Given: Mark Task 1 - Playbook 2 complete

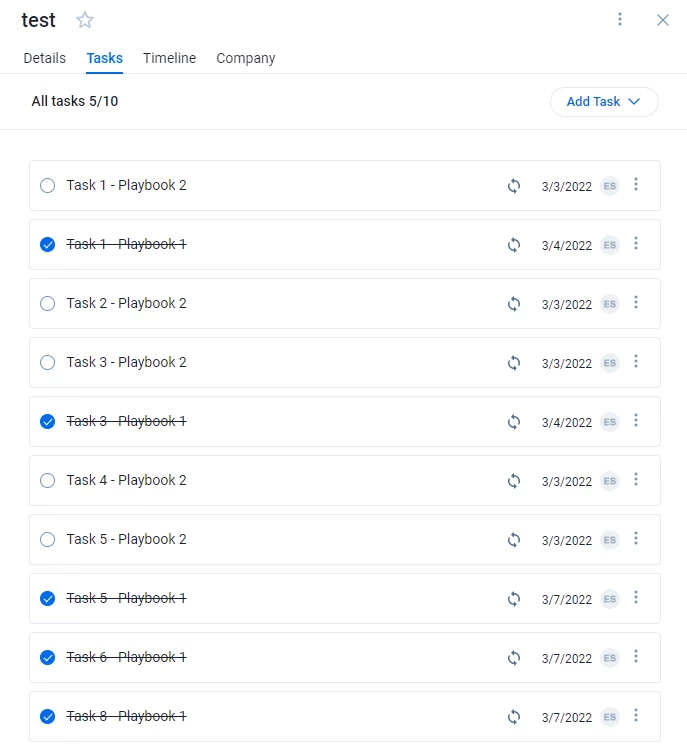Looking at the screenshot, I should pyautogui.click(x=47, y=185).
